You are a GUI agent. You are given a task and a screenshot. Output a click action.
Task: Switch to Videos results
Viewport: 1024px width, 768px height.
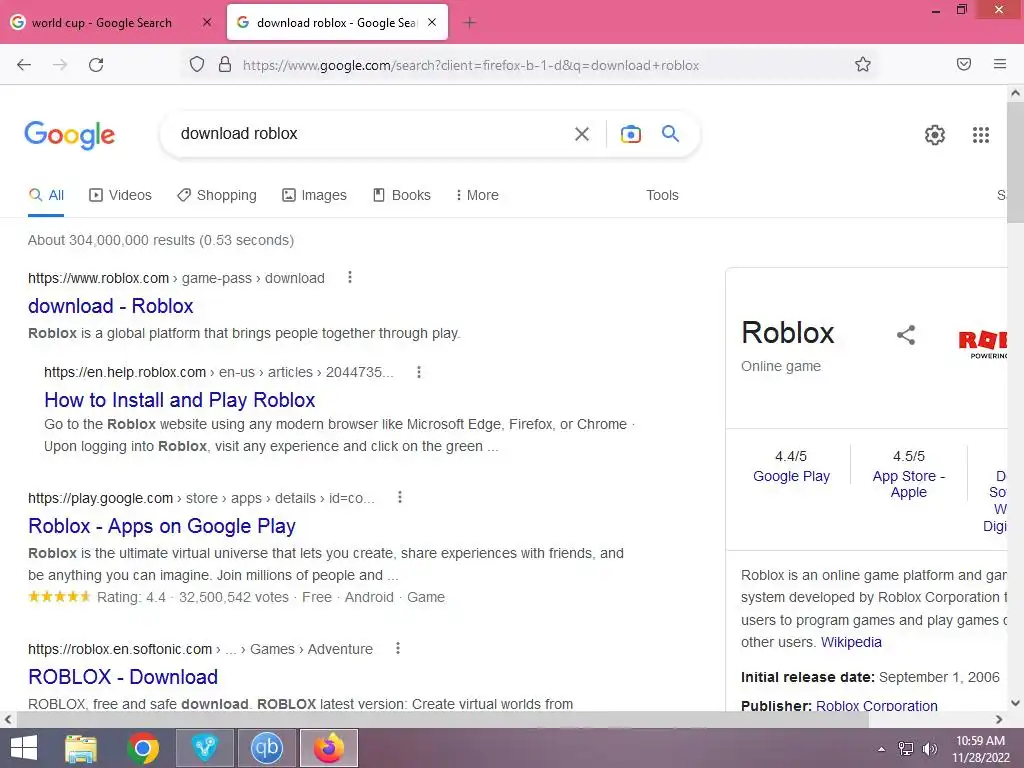[x=120, y=195]
